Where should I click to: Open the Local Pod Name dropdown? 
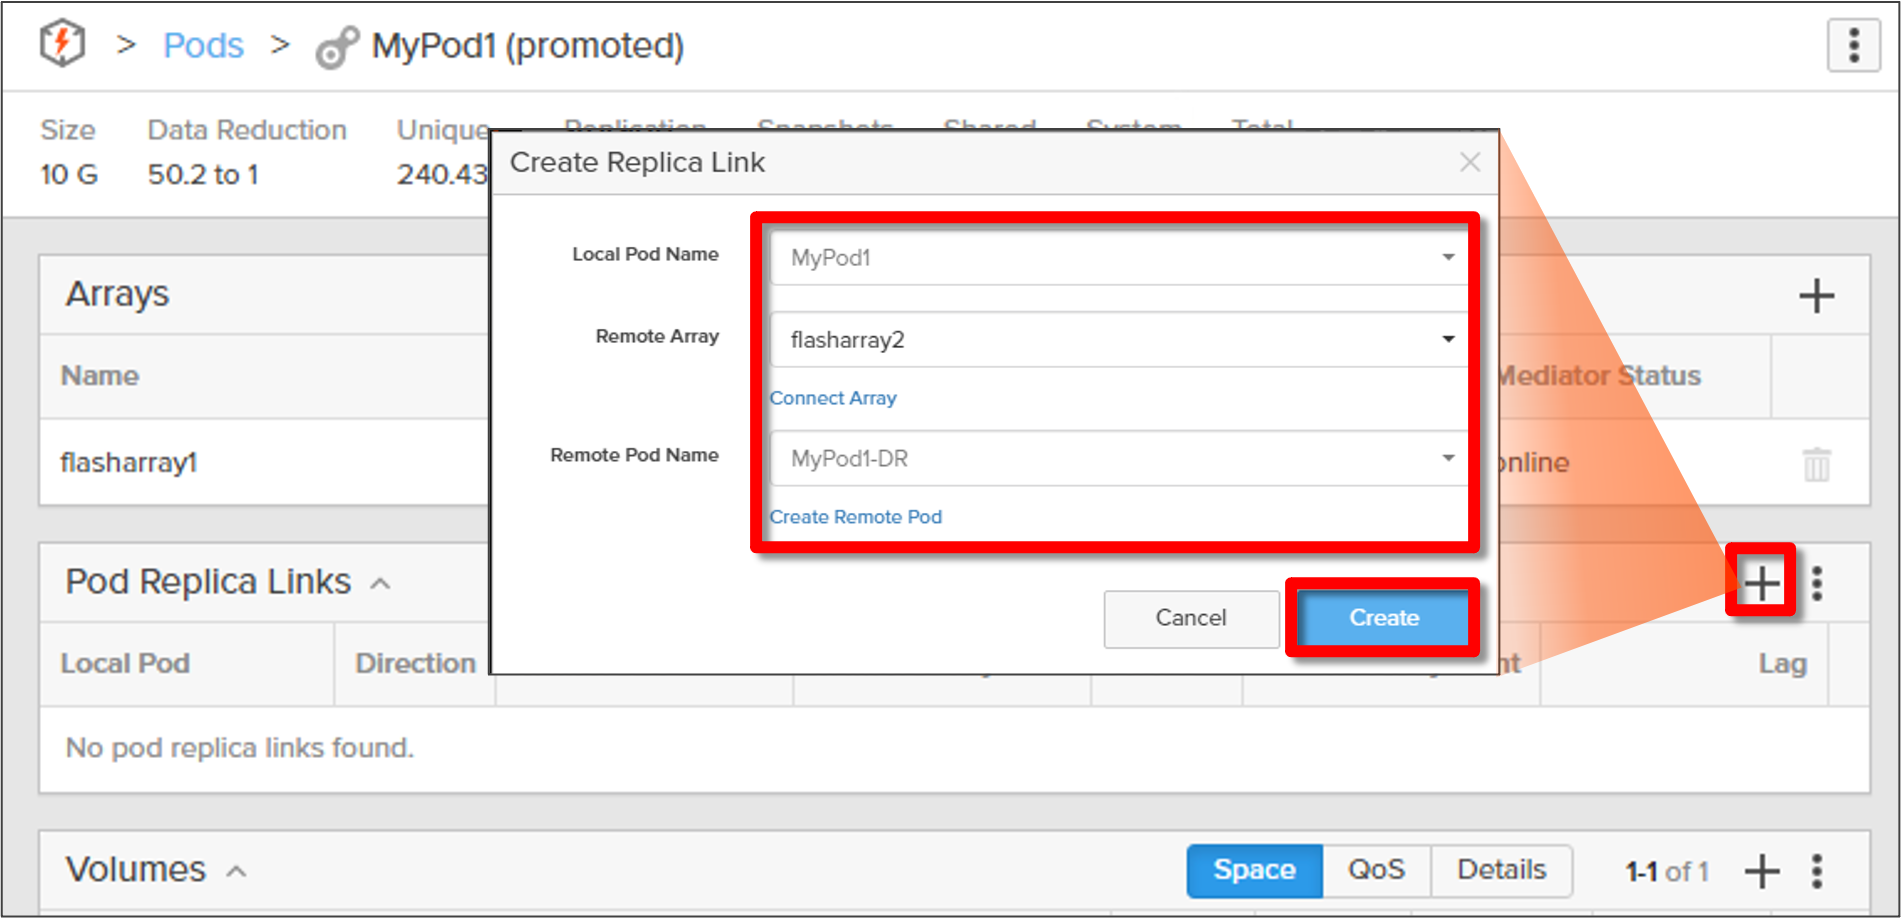[1118, 257]
